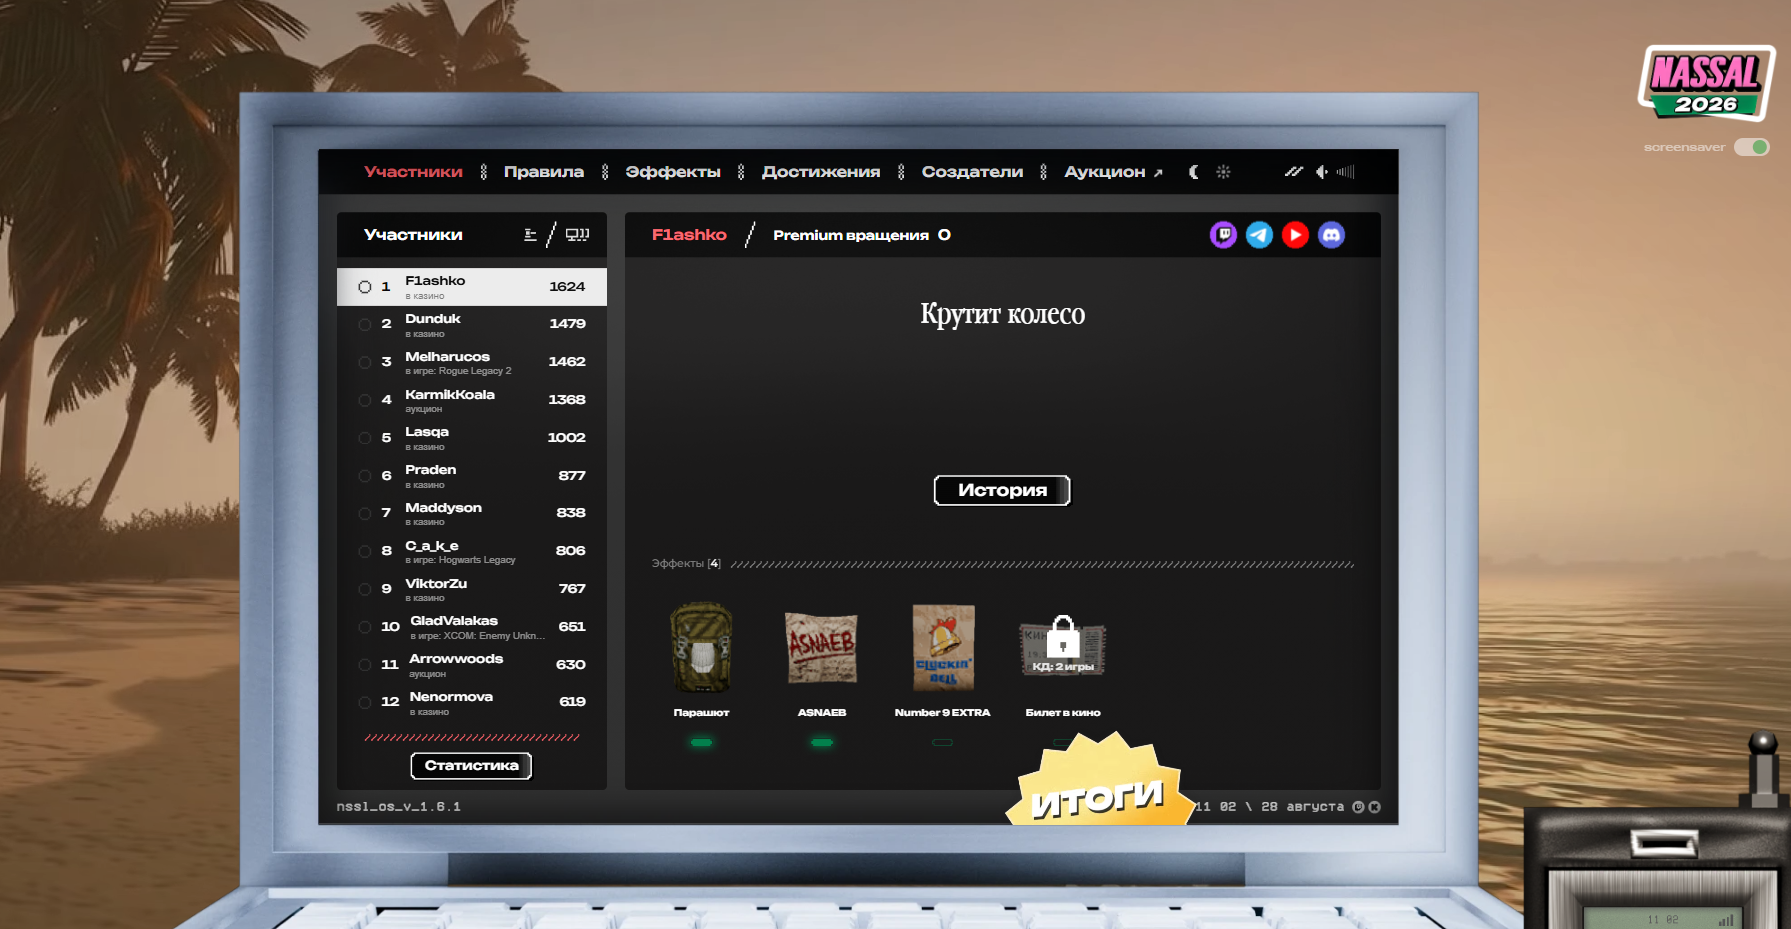1791x929 pixels.
Task: Select the ASNAEB effect thumbnail
Action: tap(821, 648)
